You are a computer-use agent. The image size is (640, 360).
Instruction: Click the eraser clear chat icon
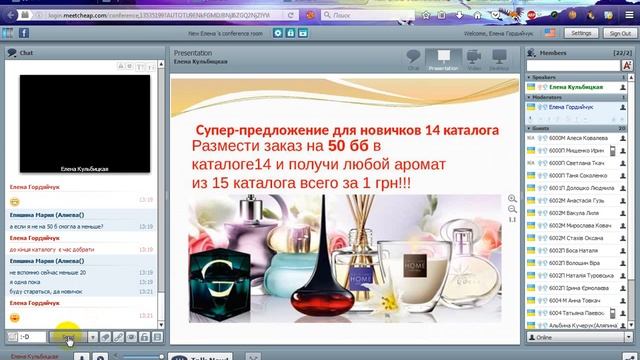[x=105, y=337]
